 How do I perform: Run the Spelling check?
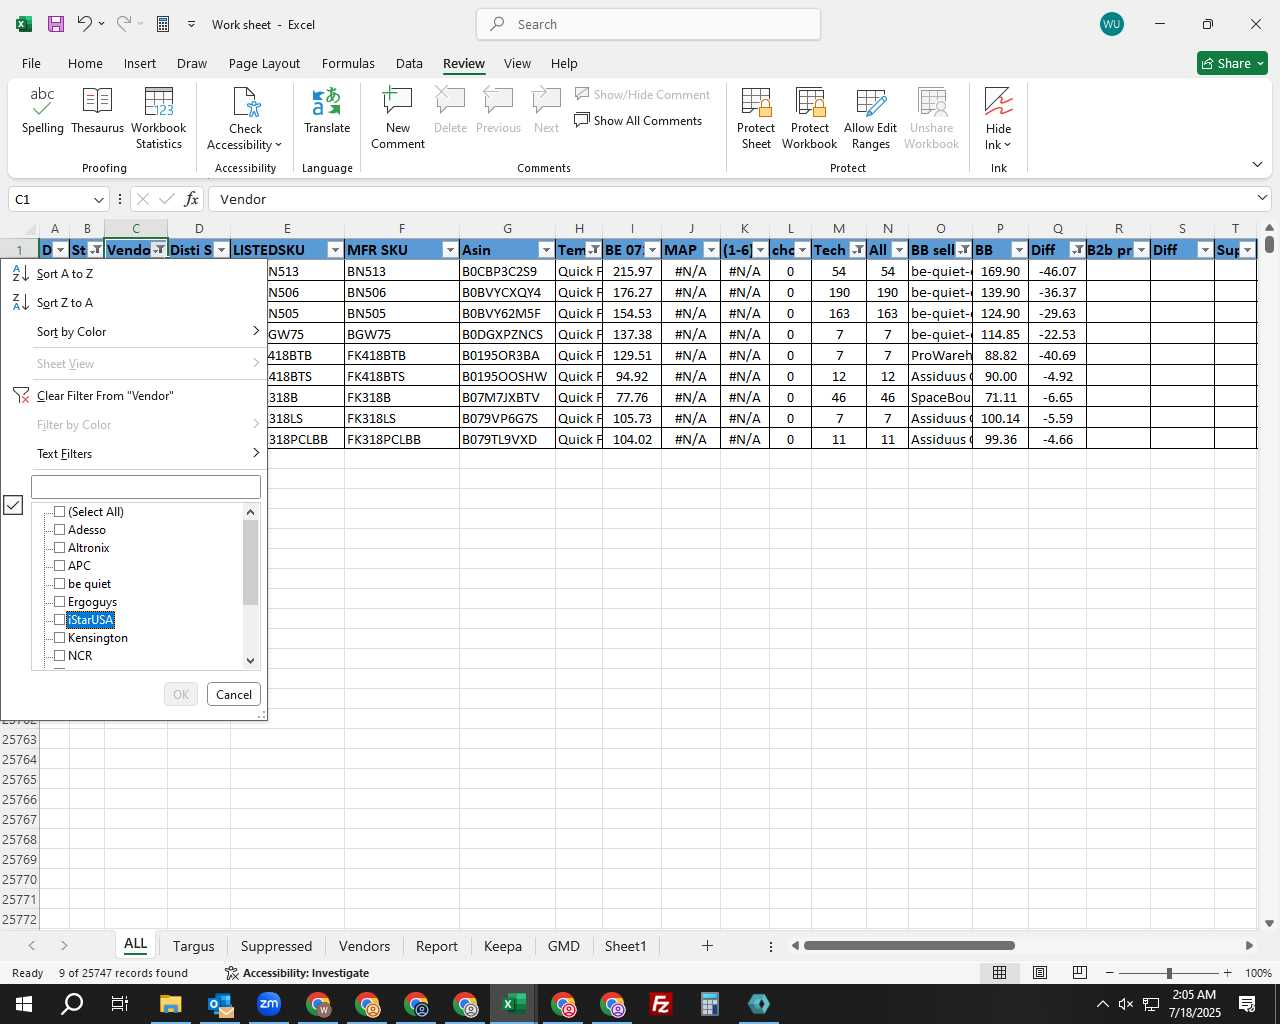pos(43,110)
